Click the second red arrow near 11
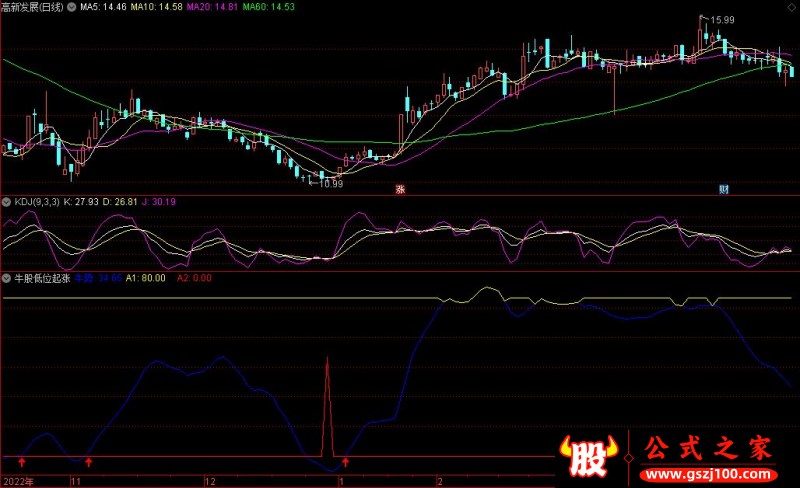The height and width of the screenshot is (488, 800). tap(89, 462)
